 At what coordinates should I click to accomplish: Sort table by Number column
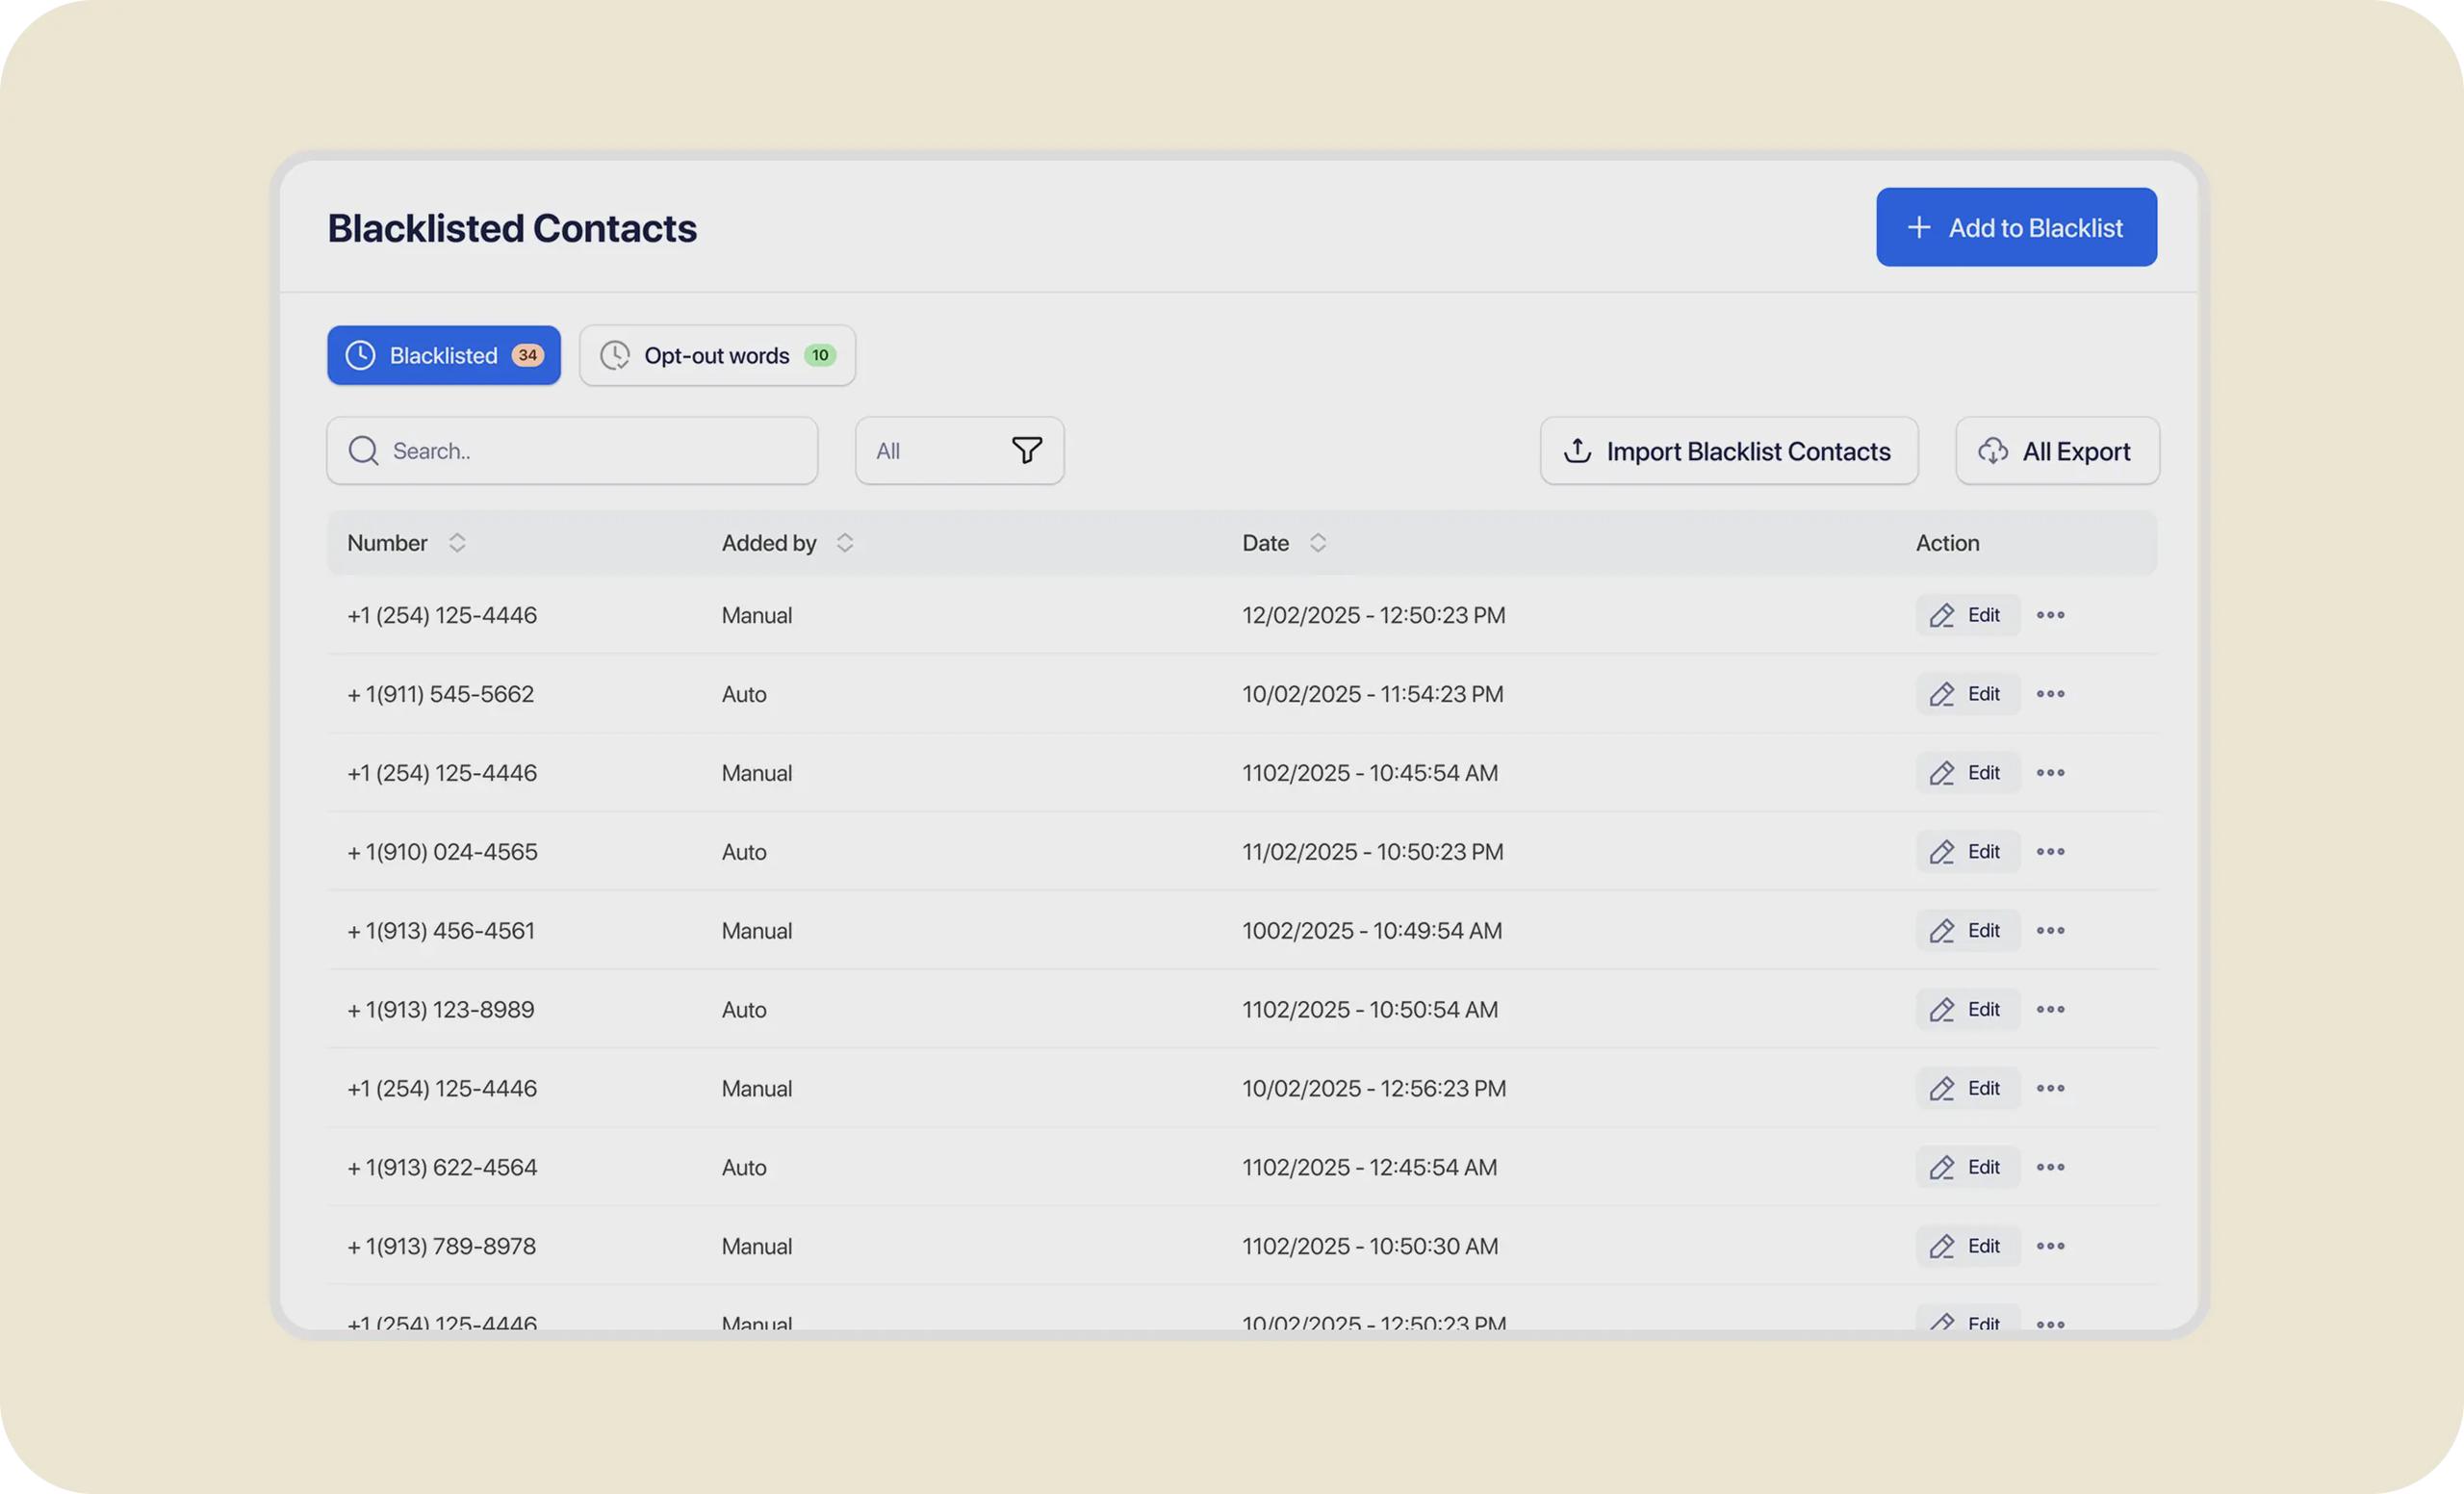pos(456,543)
